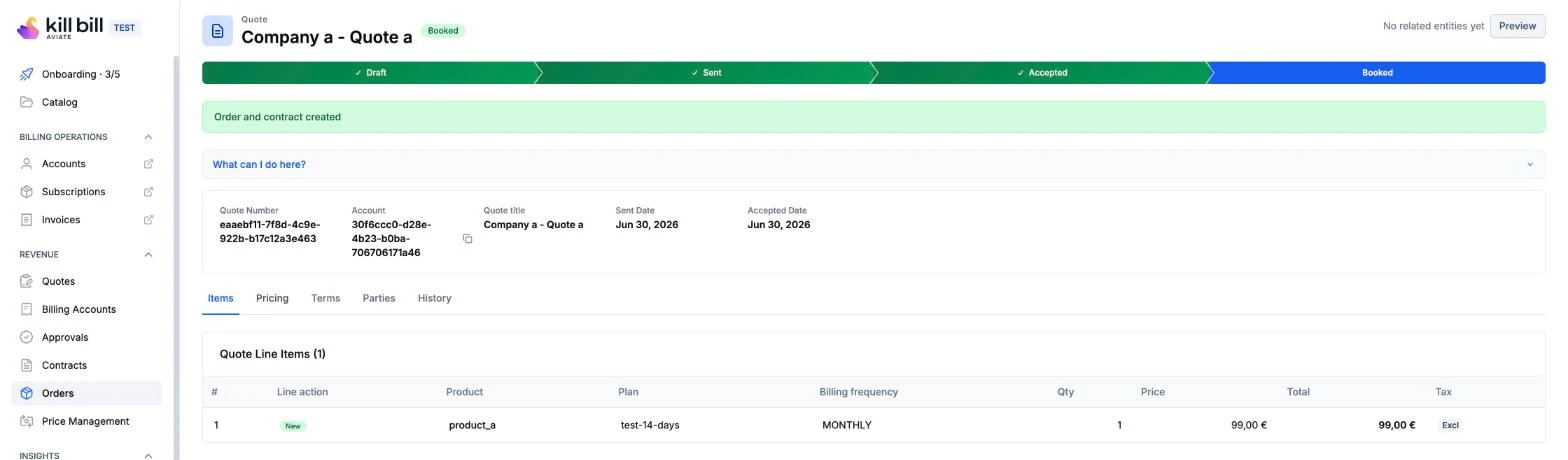The width and height of the screenshot is (1568, 460).
Task: Click the bold 99,00 € total value
Action: (1397, 426)
